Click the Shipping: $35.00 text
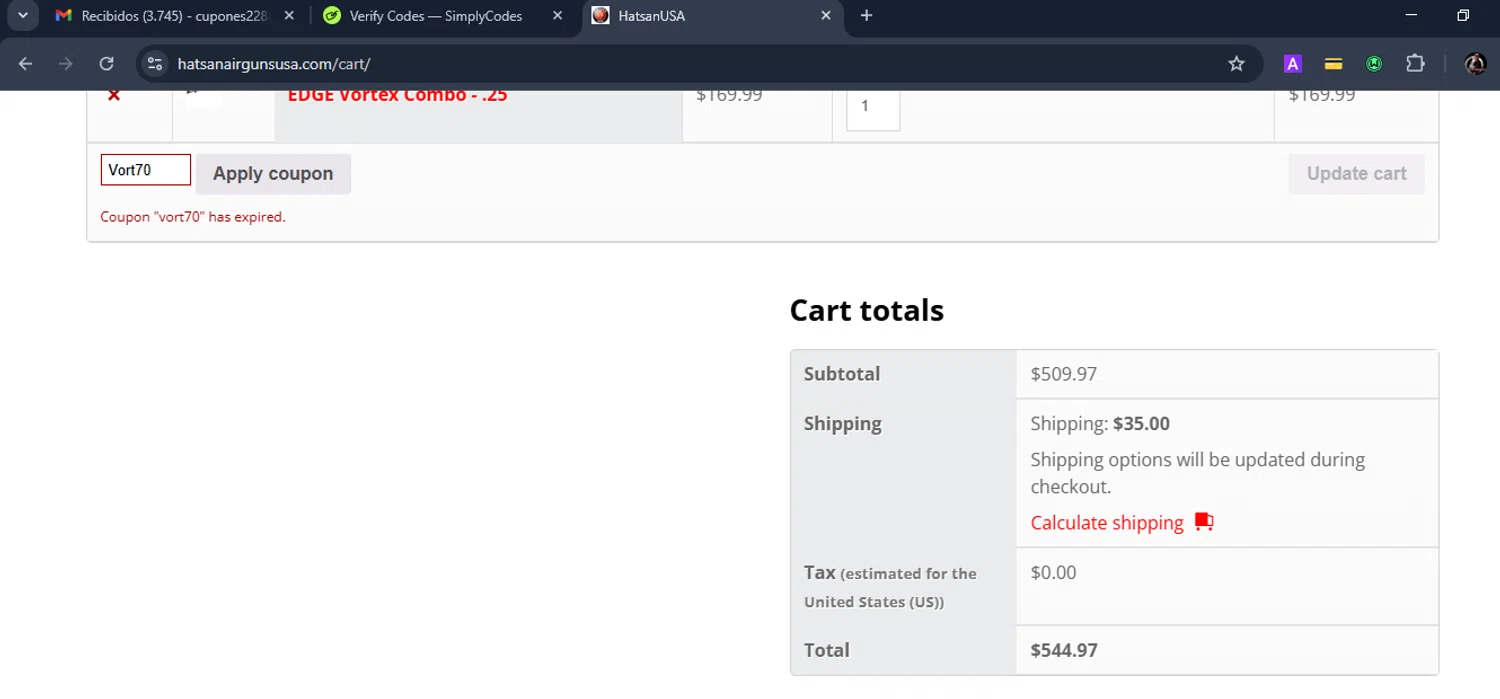This screenshot has width=1500, height=699. 1100,424
